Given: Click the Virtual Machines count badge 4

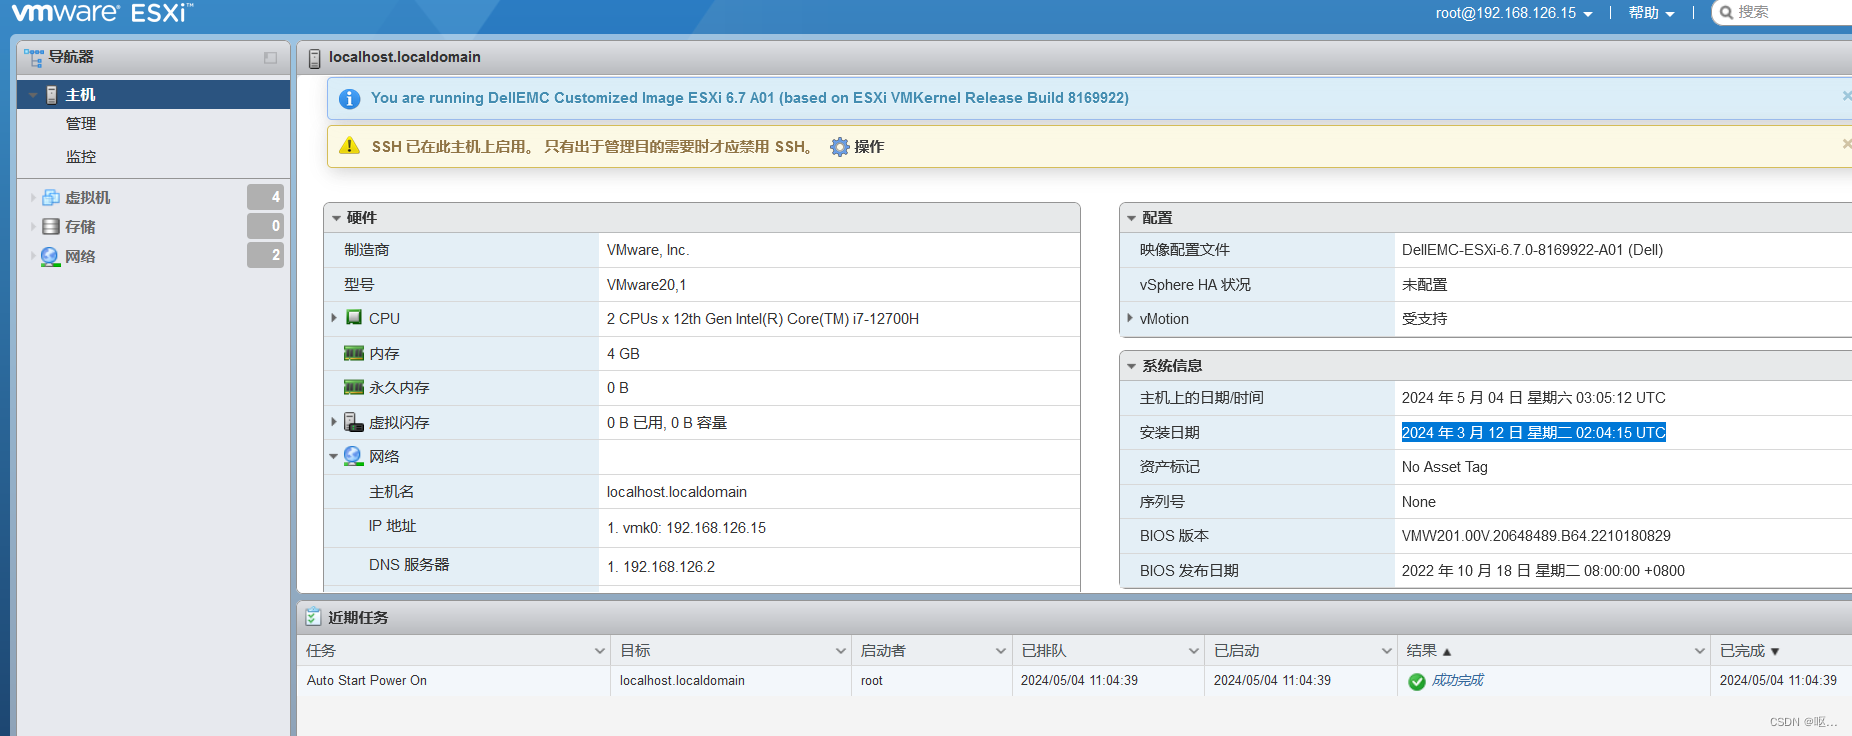Looking at the screenshot, I should [x=266, y=197].
